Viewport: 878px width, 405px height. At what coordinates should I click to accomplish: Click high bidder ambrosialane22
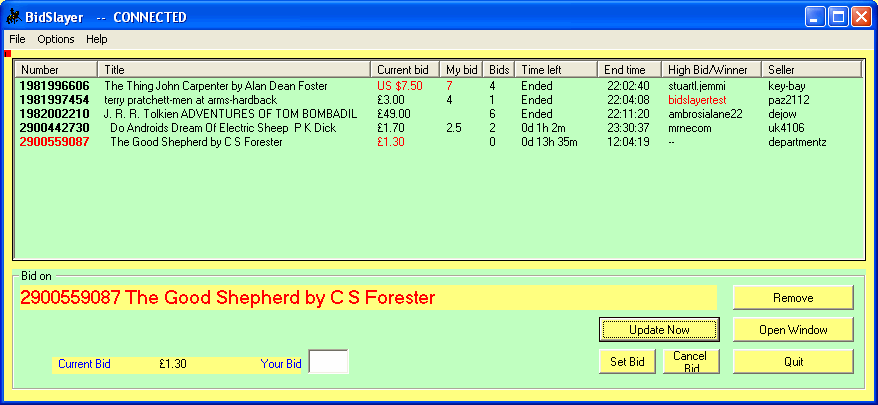[705, 114]
